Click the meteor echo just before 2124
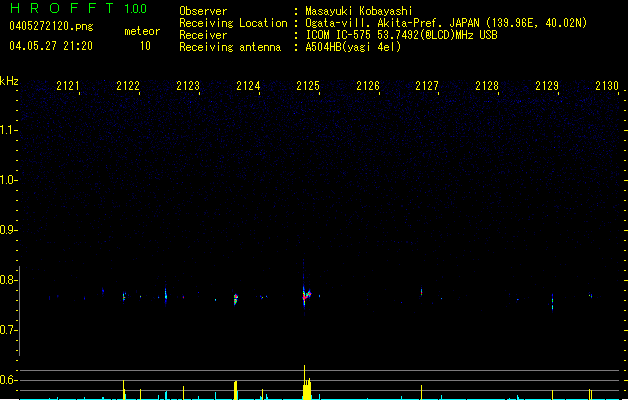The width and height of the screenshot is (629, 400). click(236, 299)
